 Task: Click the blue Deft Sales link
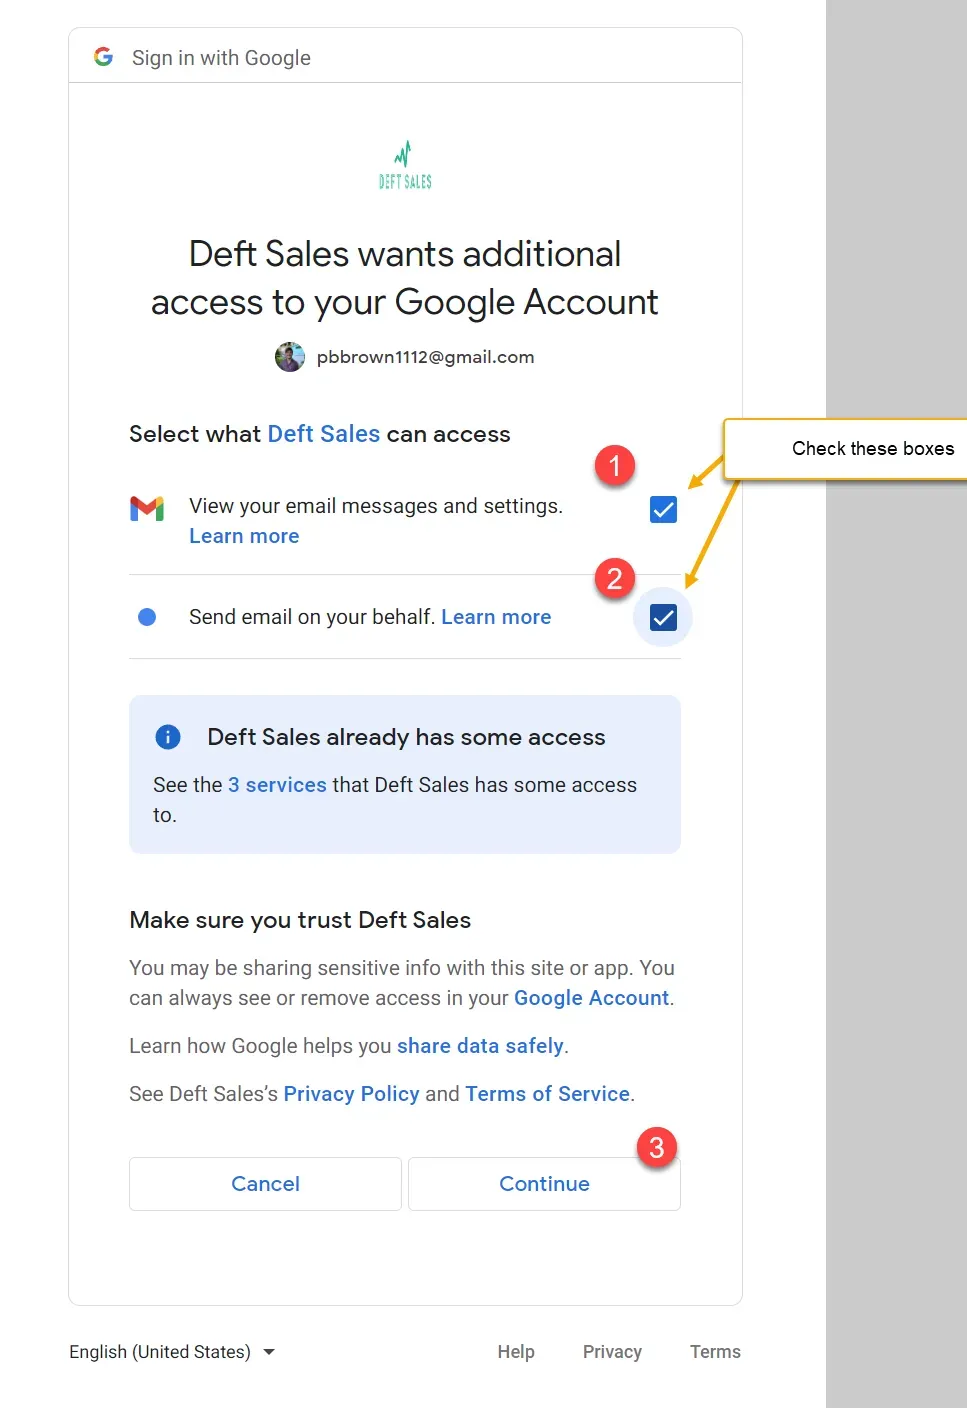(324, 434)
